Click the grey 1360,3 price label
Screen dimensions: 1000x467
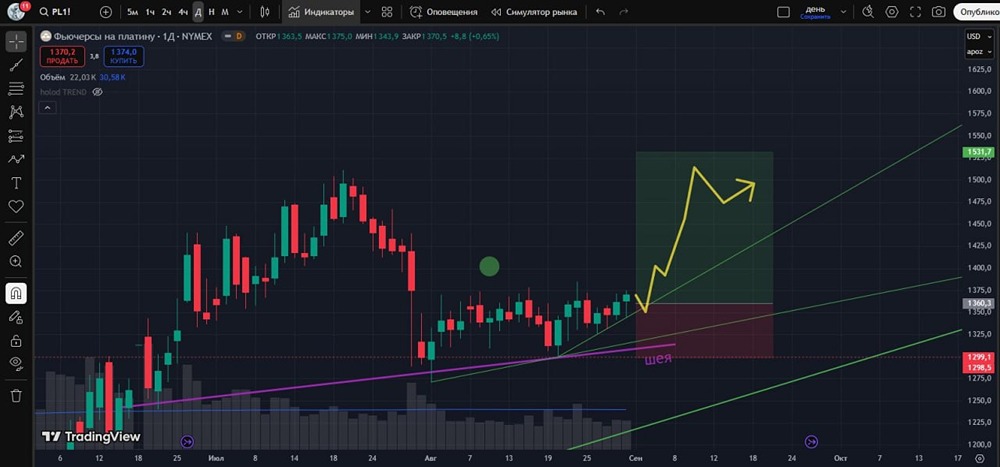(x=979, y=304)
